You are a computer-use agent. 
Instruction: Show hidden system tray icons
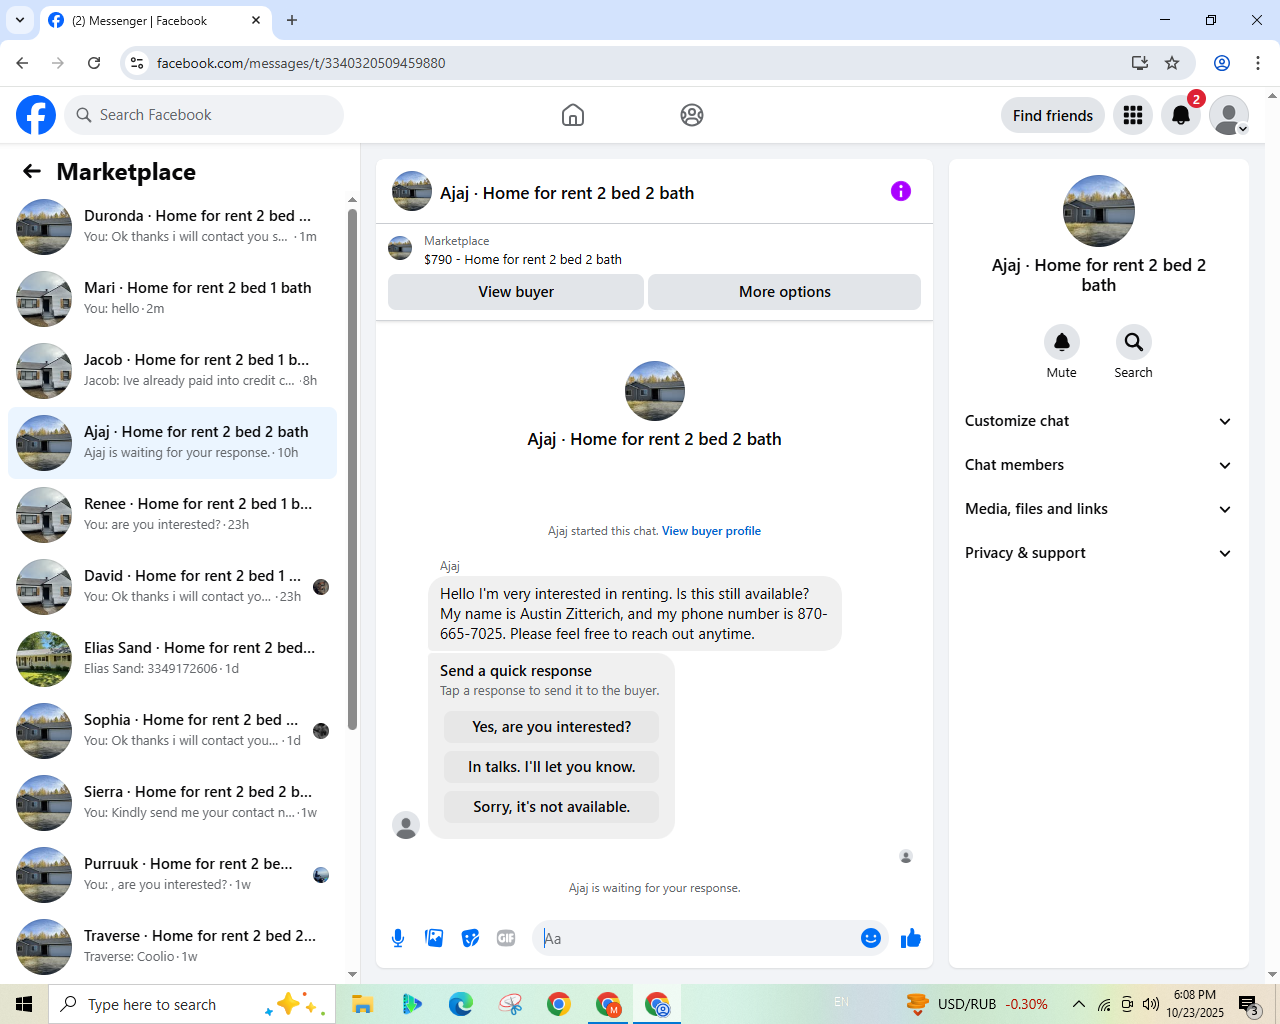tap(1078, 1004)
